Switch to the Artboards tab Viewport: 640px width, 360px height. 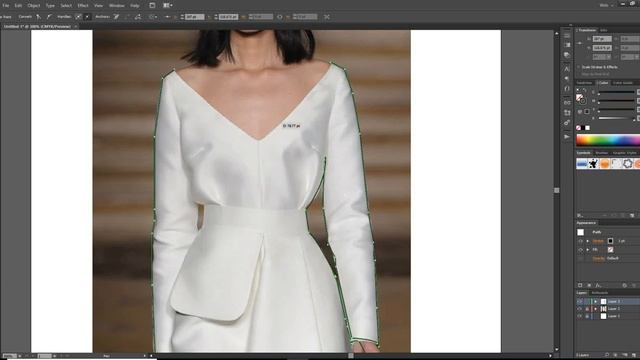coord(600,293)
